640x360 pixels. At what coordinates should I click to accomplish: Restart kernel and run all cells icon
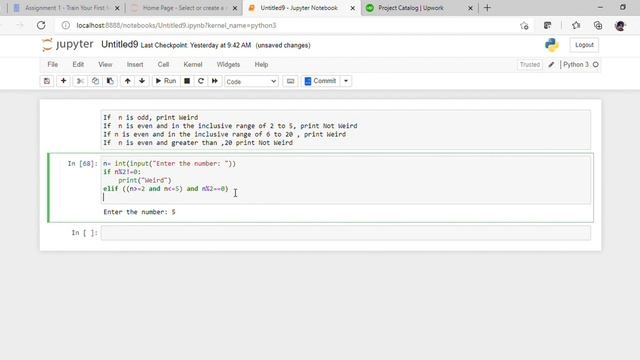(x=215, y=81)
